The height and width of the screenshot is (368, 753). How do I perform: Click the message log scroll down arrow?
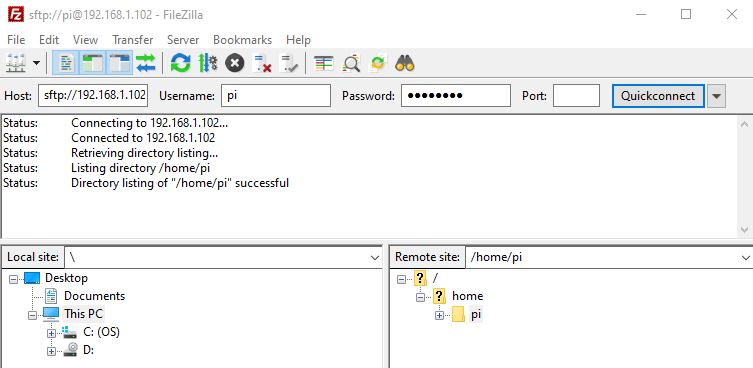coord(745,230)
